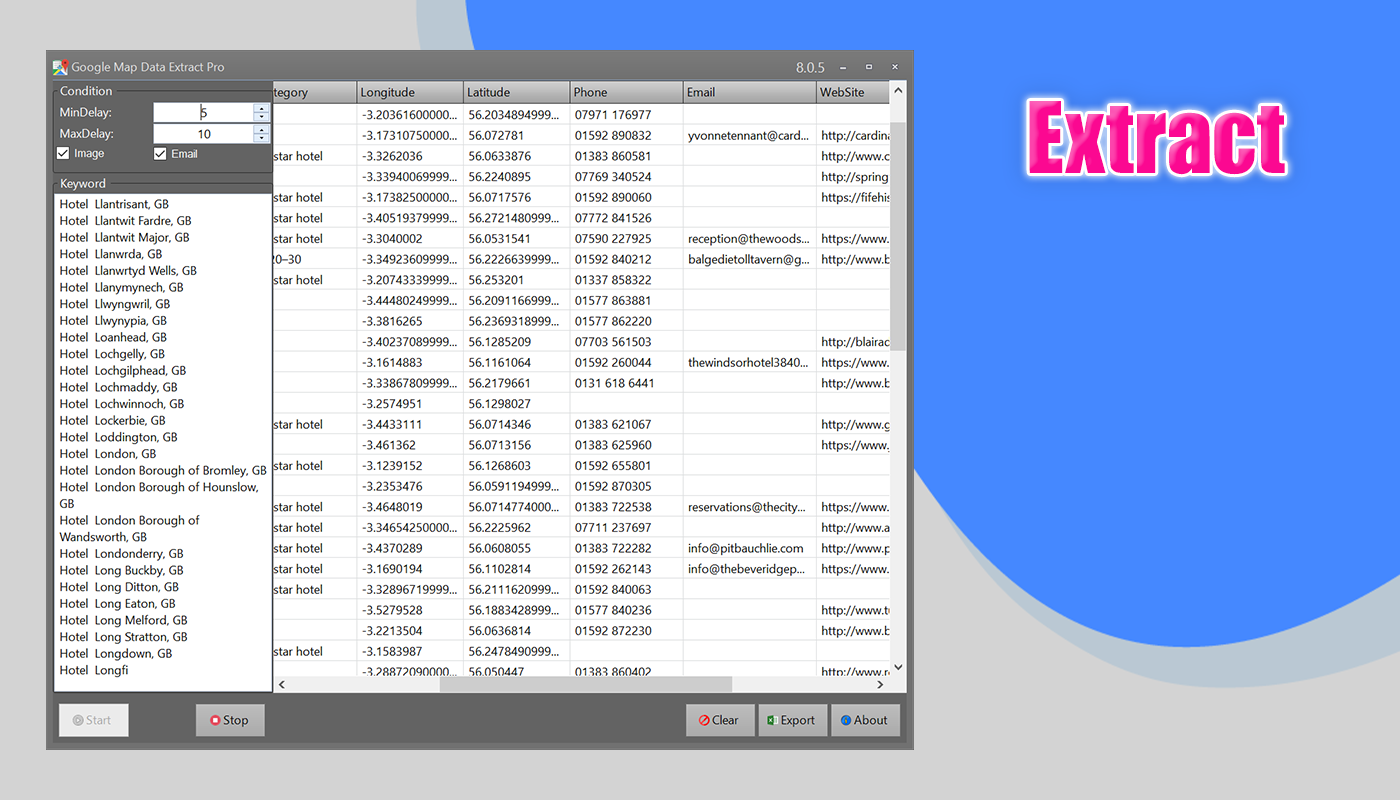Screen dimensions: 1400x800
Task: Click the circular icon on the Start button
Action: [x=77, y=720]
